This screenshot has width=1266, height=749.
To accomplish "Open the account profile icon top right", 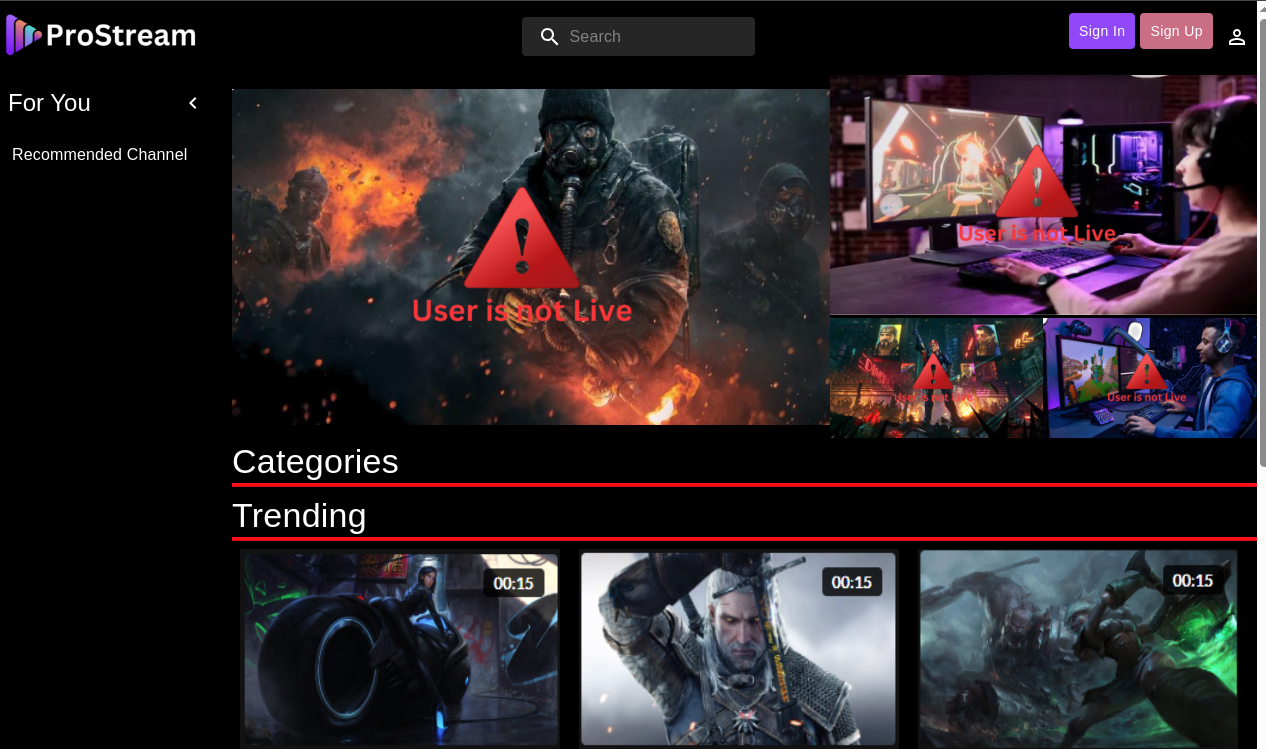I will pos(1237,36).
